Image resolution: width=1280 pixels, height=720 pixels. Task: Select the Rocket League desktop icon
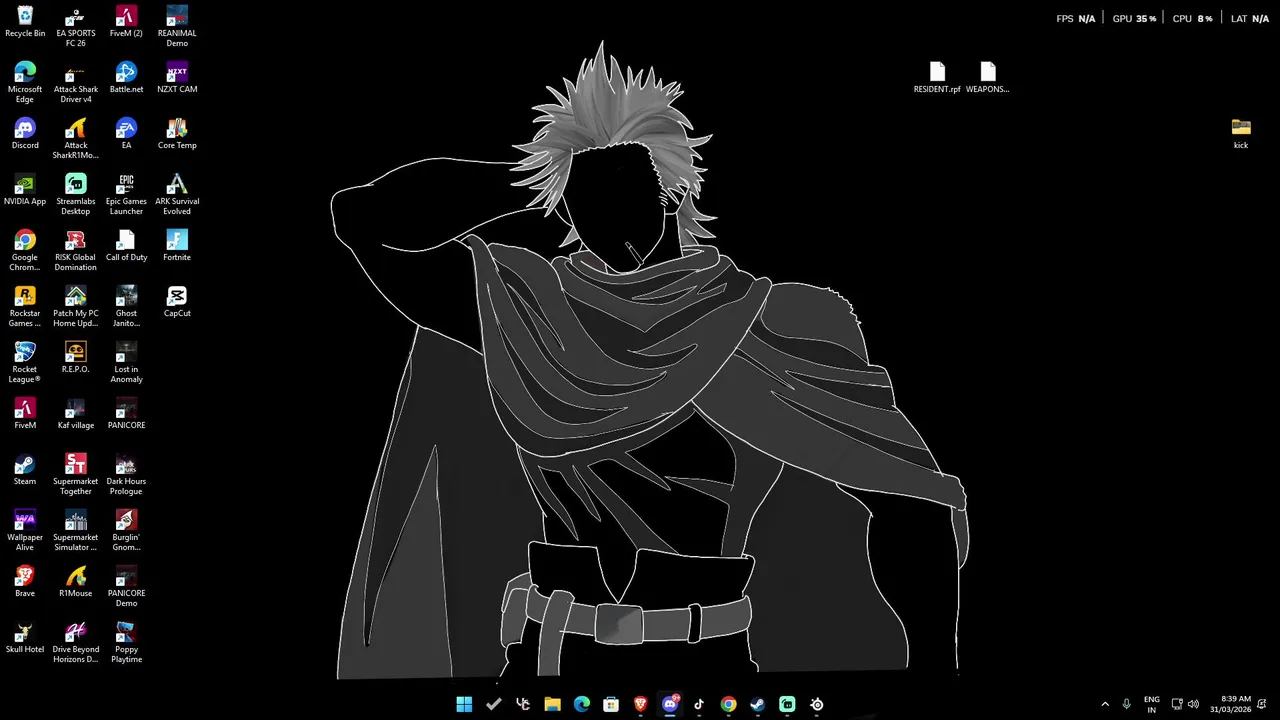tap(25, 363)
